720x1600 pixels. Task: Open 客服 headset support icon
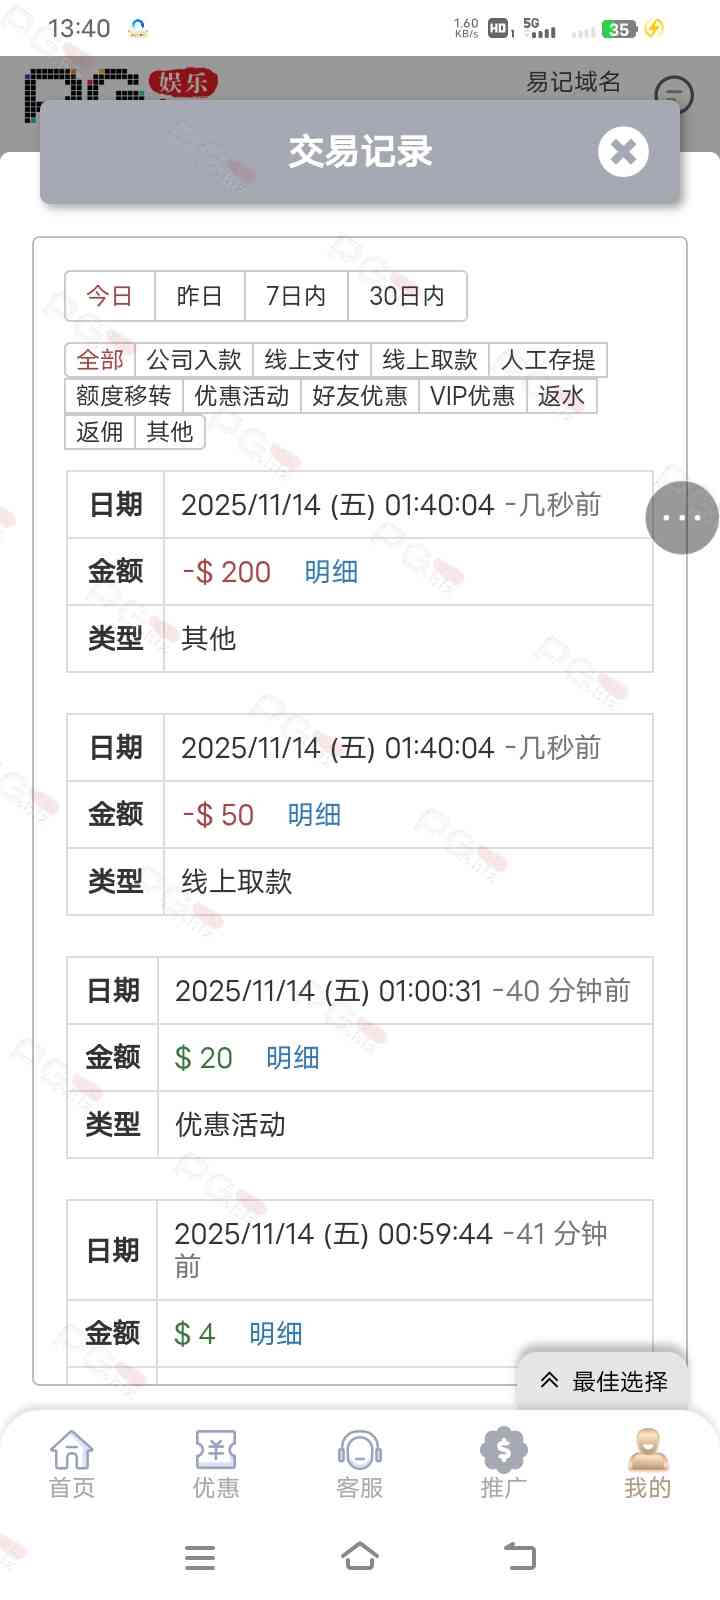[360, 1462]
